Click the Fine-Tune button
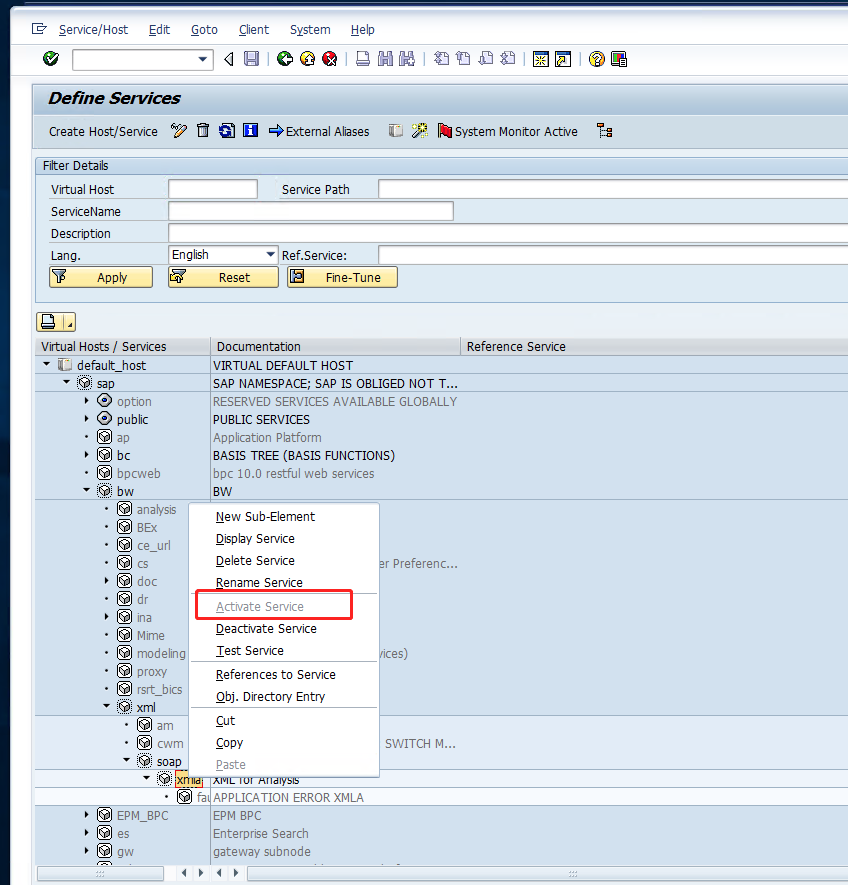This screenshot has width=848, height=885. pos(343,277)
